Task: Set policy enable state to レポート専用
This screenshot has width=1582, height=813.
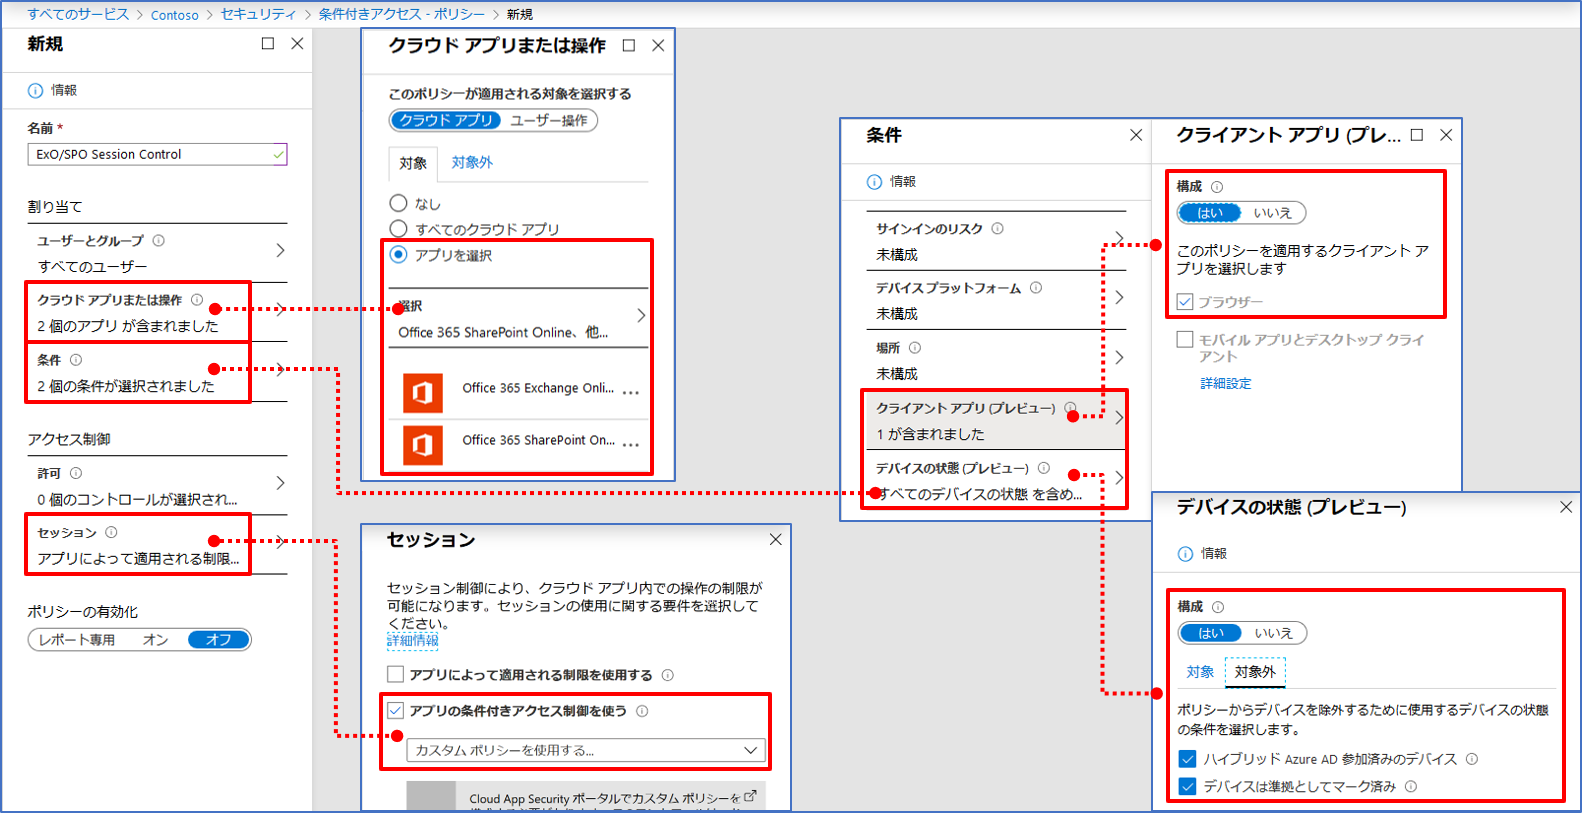Action: (x=77, y=640)
